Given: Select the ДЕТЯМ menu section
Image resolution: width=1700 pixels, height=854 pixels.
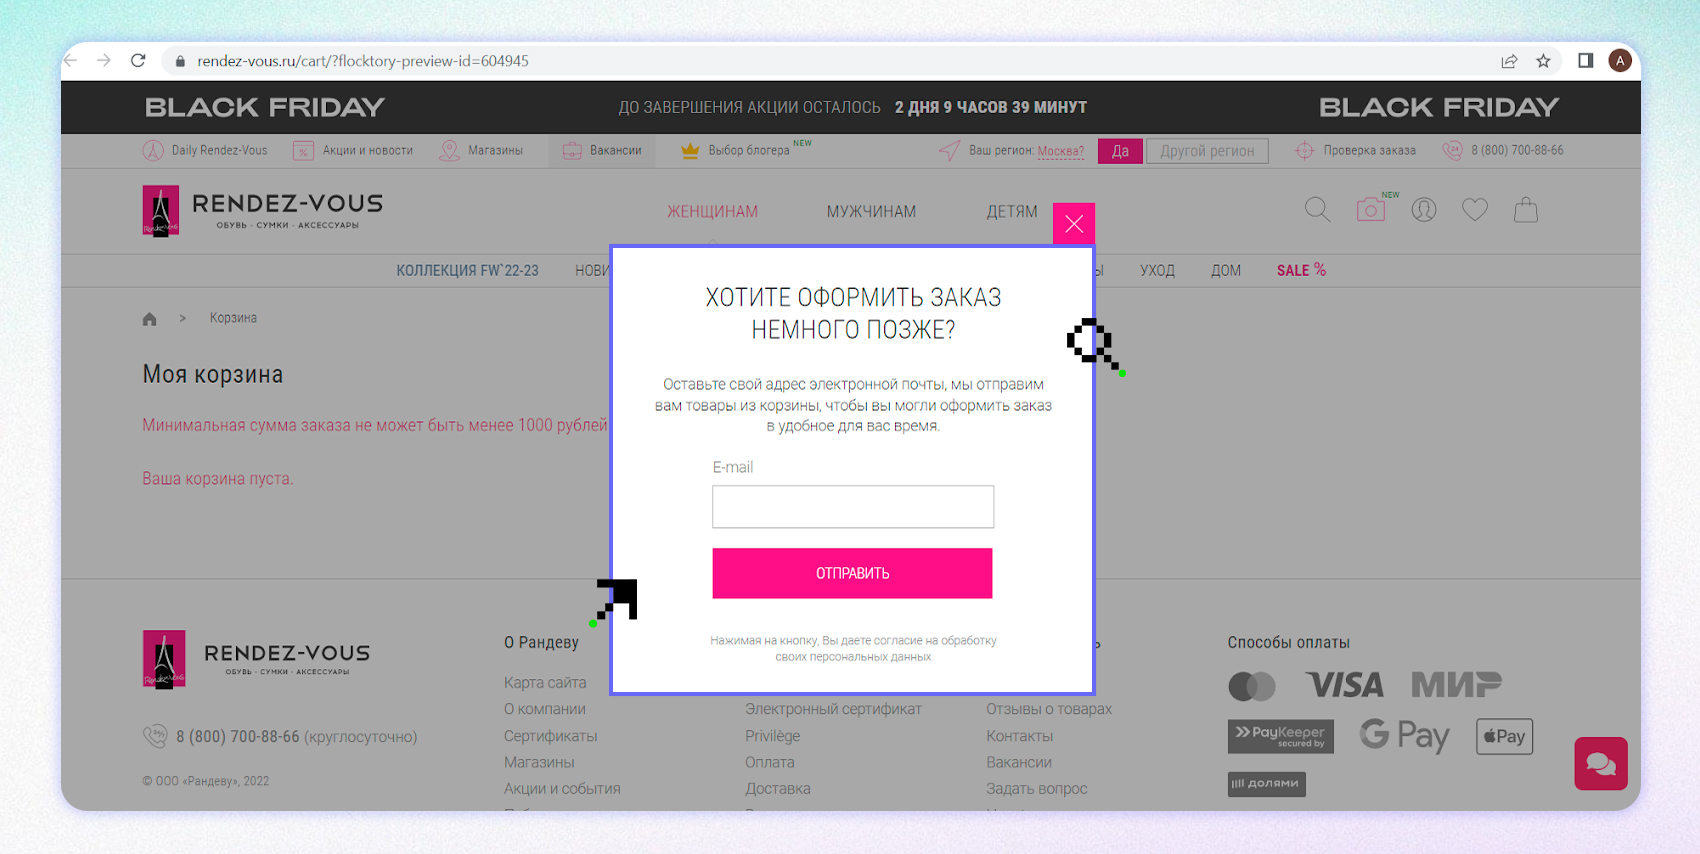Looking at the screenshot, I should pyautogui.click(x=1011, y=212).
